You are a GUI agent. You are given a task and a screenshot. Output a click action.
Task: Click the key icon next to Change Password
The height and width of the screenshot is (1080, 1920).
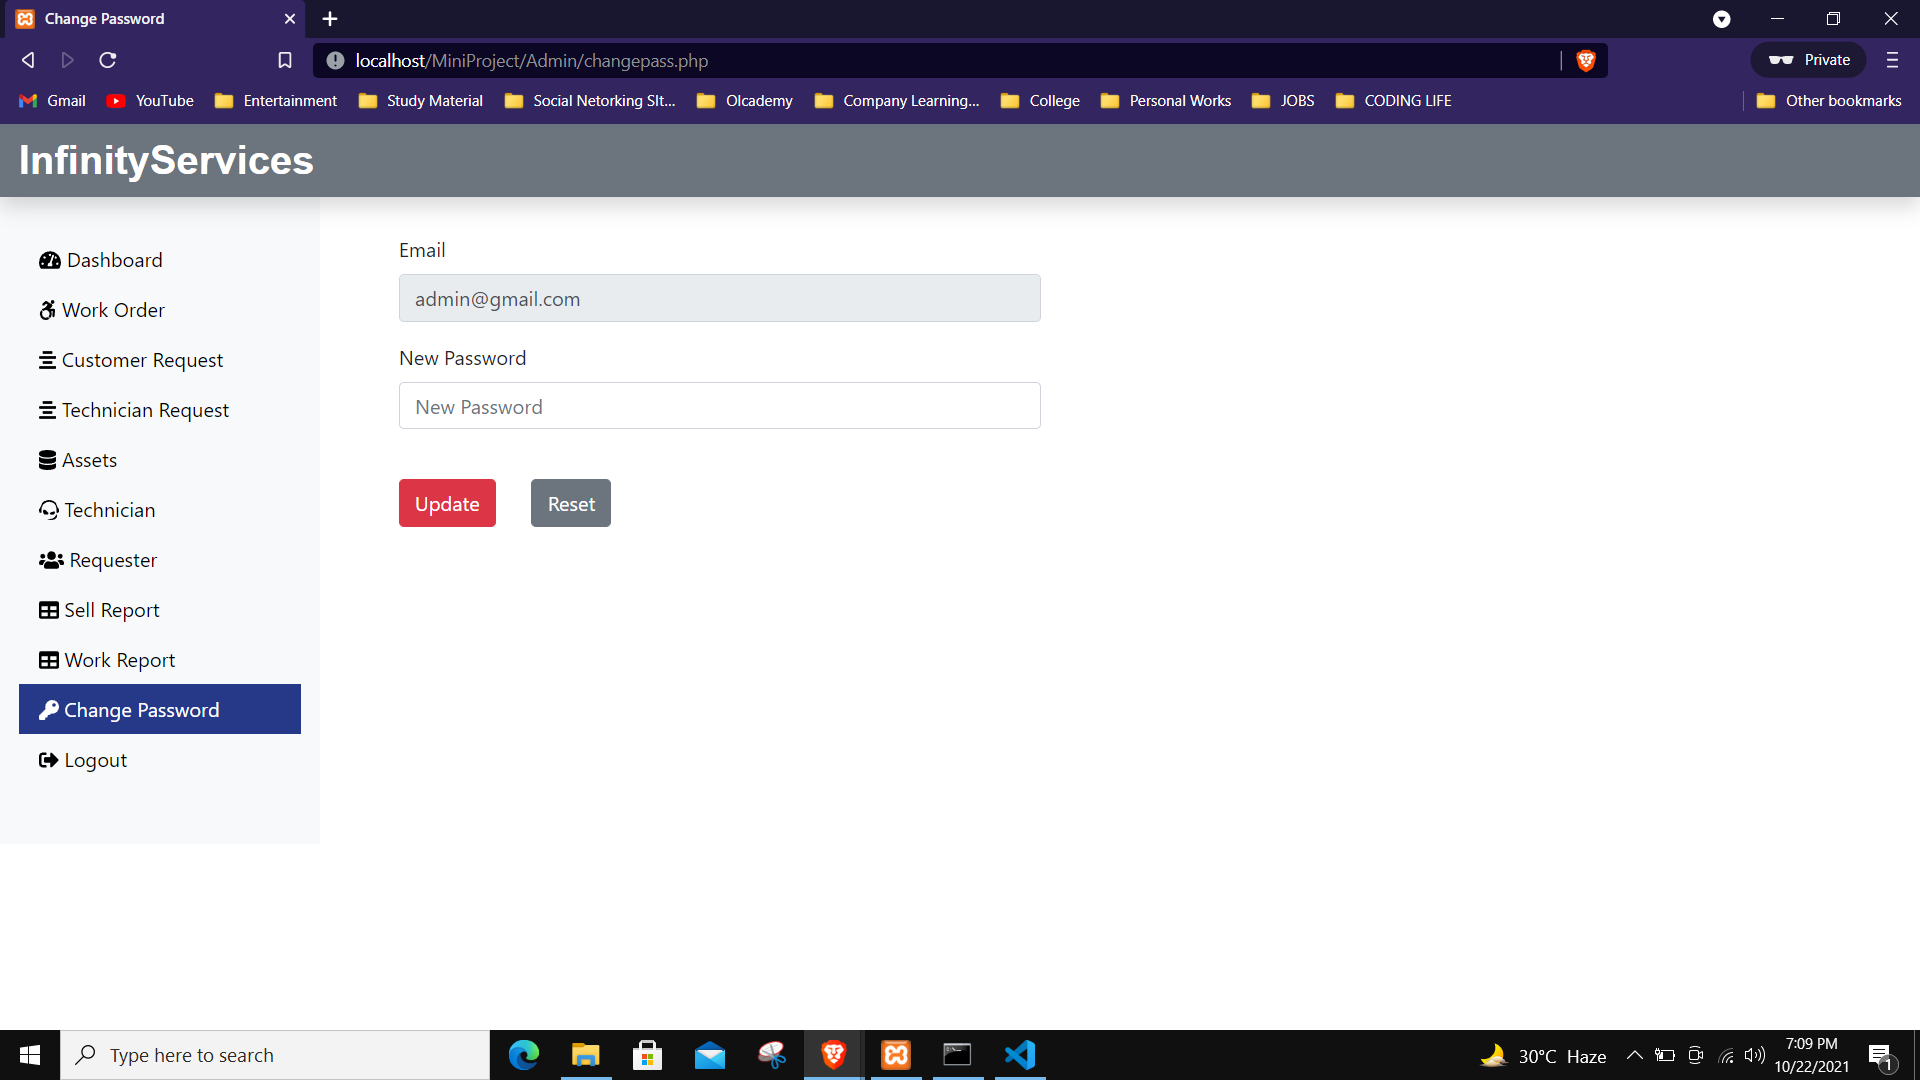point(50,710)
